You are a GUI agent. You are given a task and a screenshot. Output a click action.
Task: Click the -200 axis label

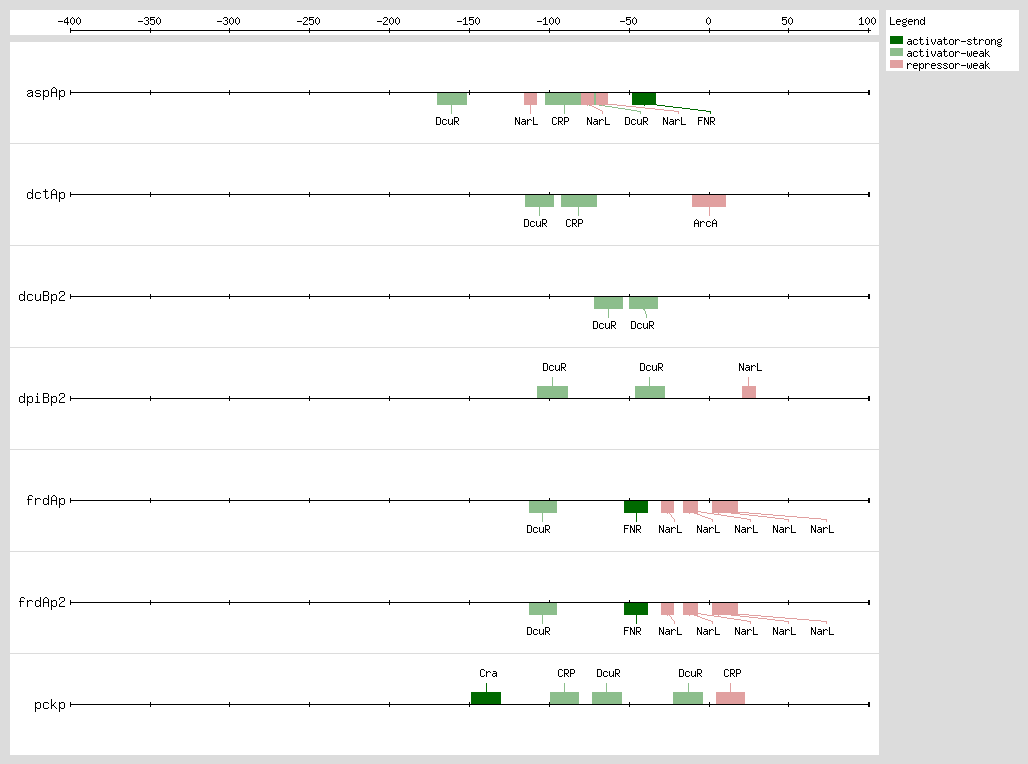[x=388, y=21]
